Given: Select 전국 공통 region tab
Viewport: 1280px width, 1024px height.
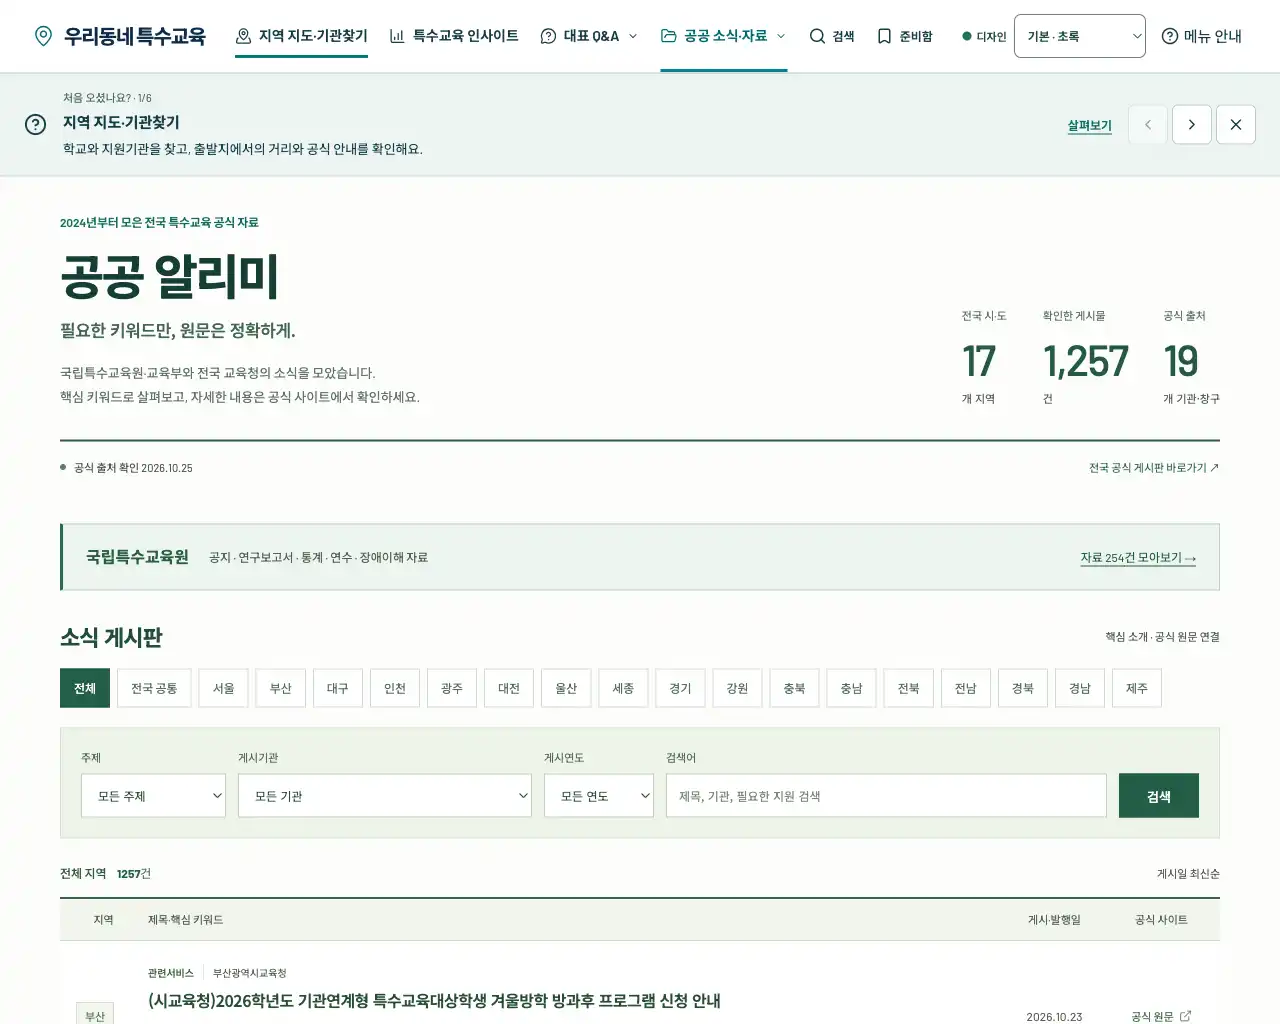Looking at the screenshot, I should [154, 688].
